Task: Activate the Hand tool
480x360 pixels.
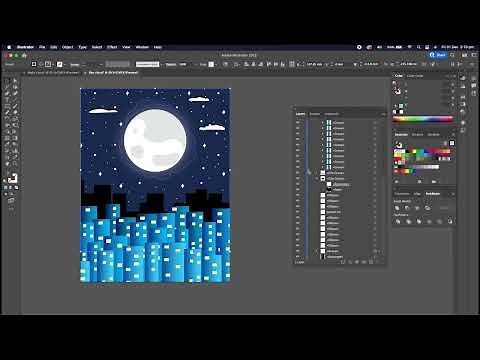Action: tap(6, 163)
